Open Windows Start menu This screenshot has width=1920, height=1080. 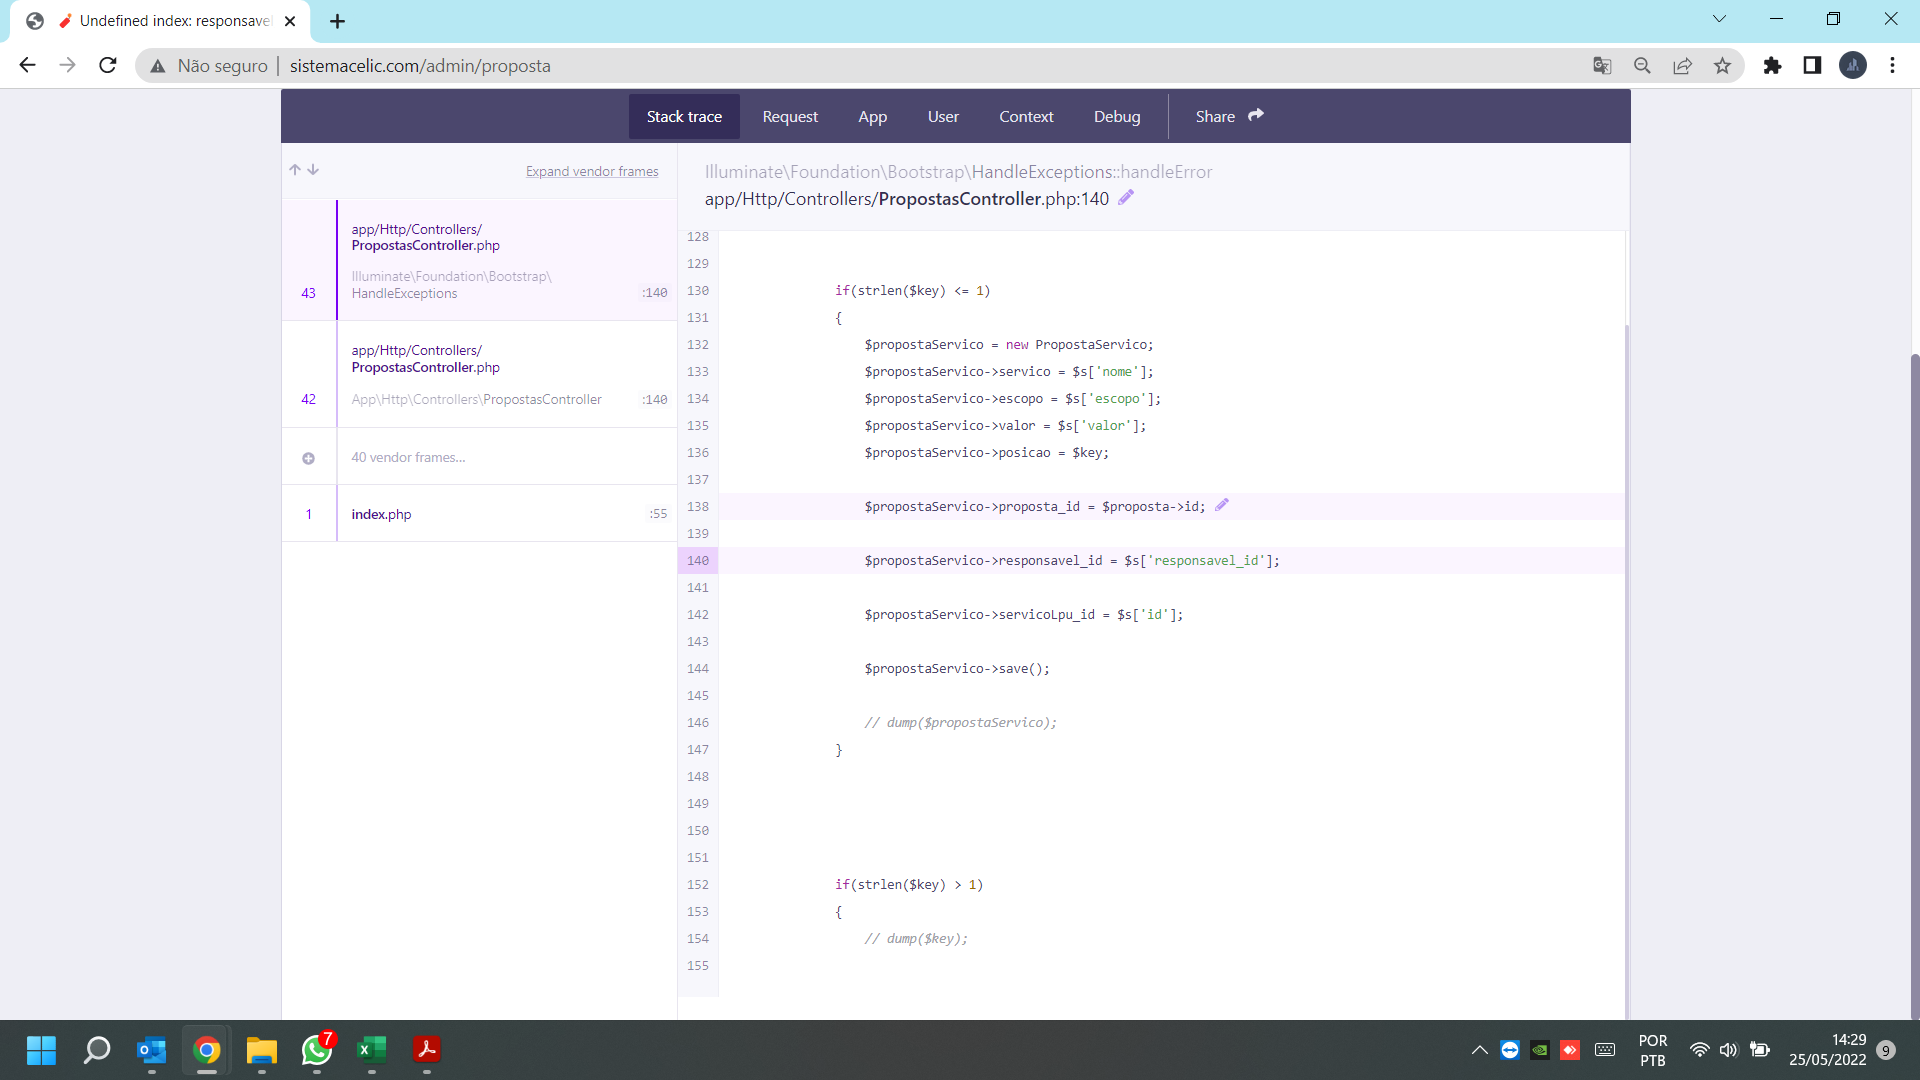point(41,1050)
